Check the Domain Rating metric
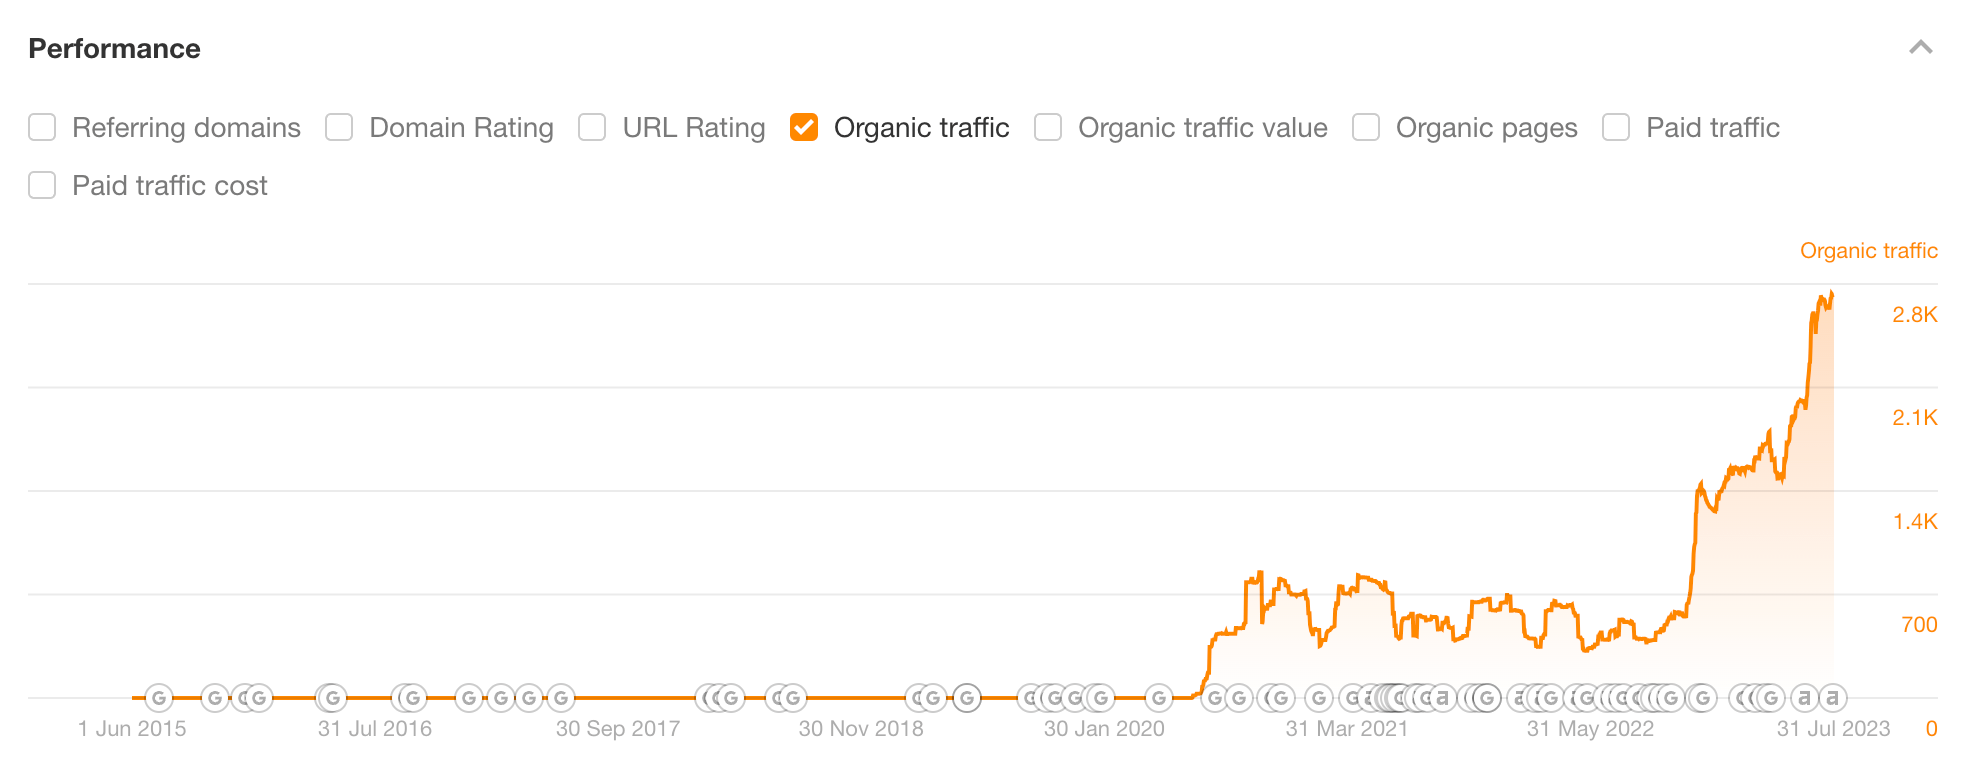This screenshot has height=768, width=1964. pyautogui.click(x=339, y=127)
